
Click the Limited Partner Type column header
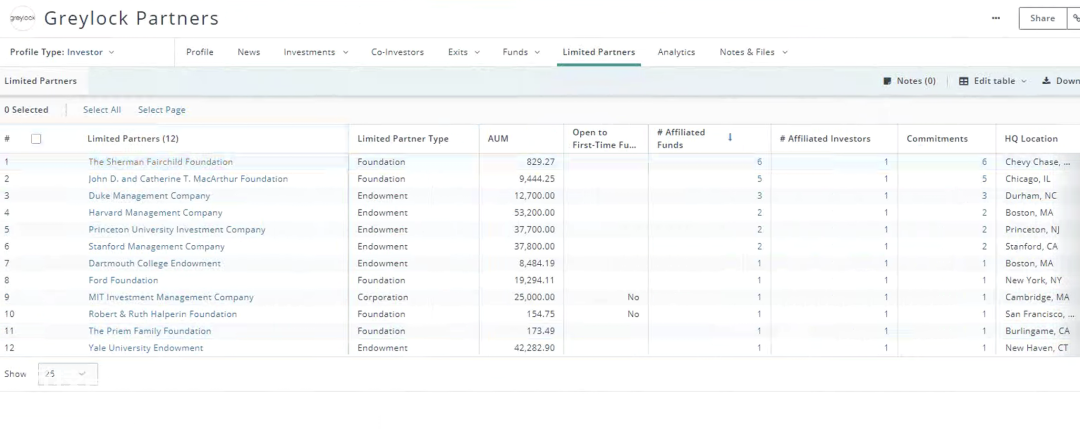click(403, 139)
